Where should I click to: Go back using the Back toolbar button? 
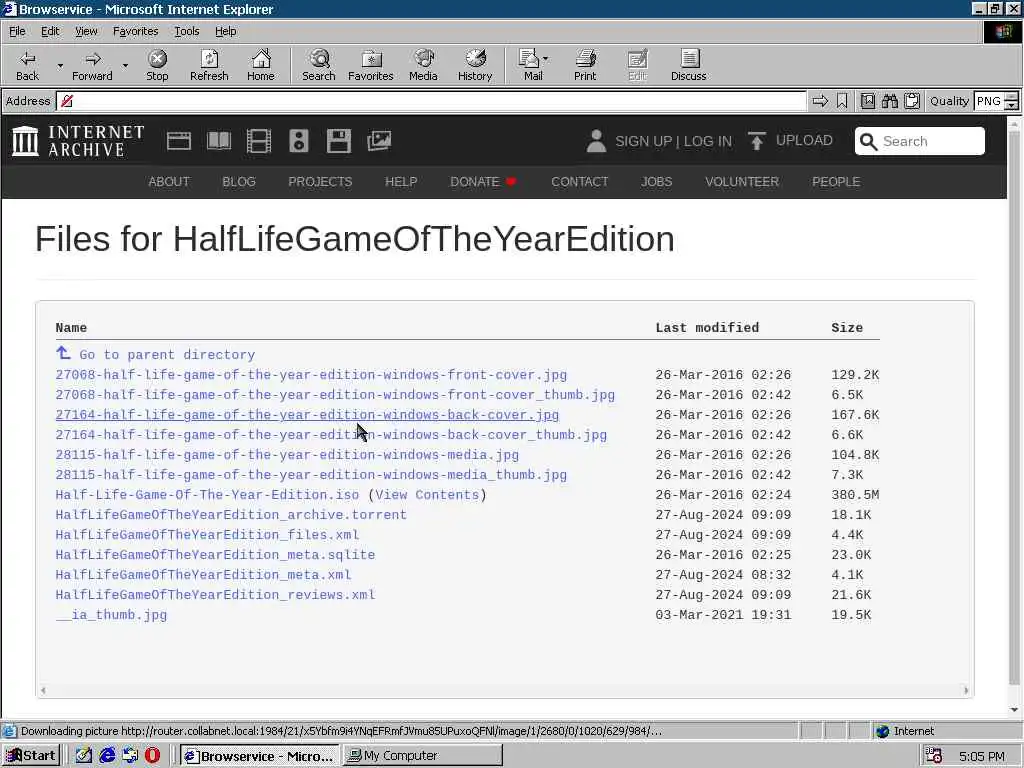click(x=27, y=65)
